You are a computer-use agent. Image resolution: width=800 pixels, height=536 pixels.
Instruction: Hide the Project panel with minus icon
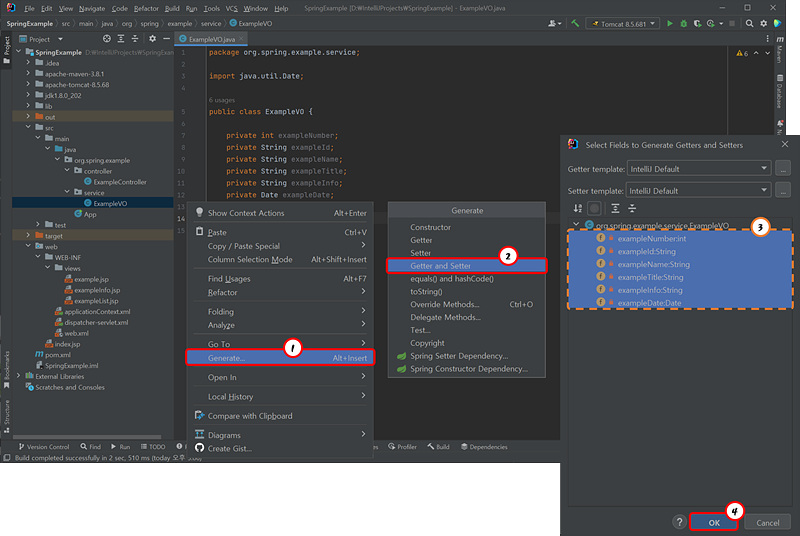[x=166, y=39]
